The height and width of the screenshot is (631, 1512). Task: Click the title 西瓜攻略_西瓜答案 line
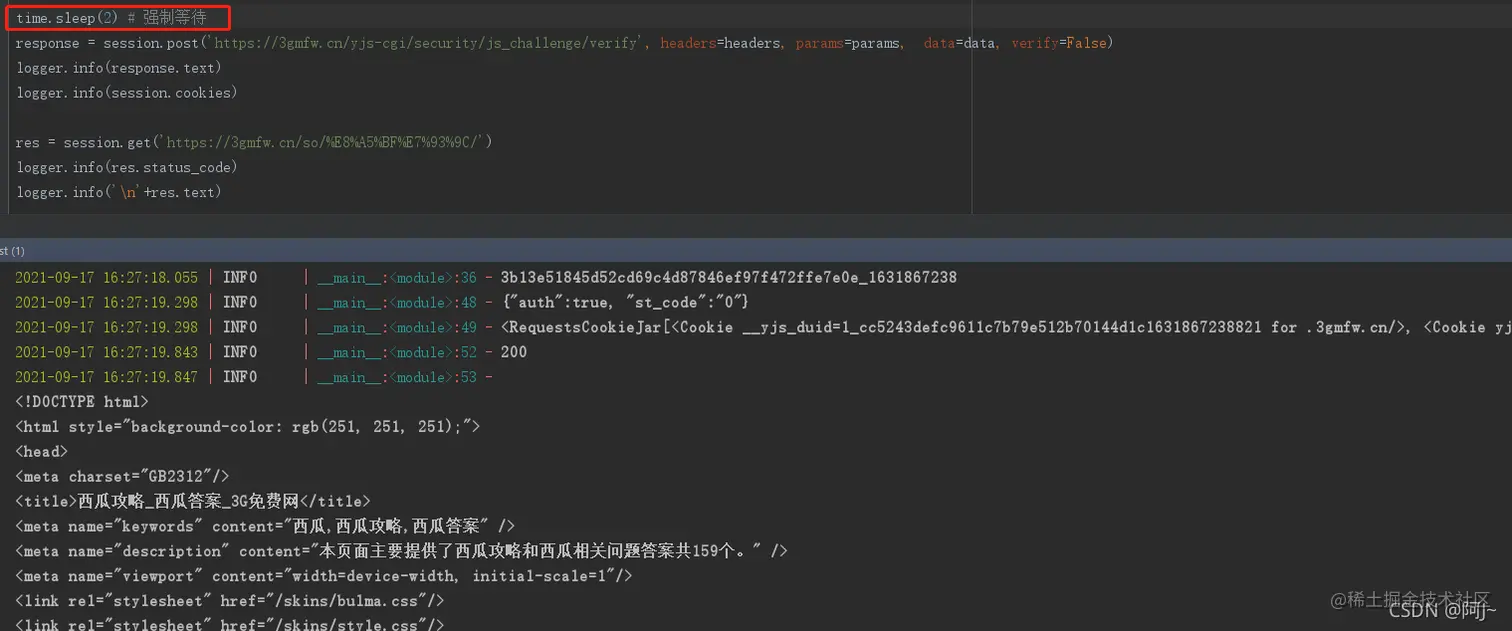tap(193, 501)
